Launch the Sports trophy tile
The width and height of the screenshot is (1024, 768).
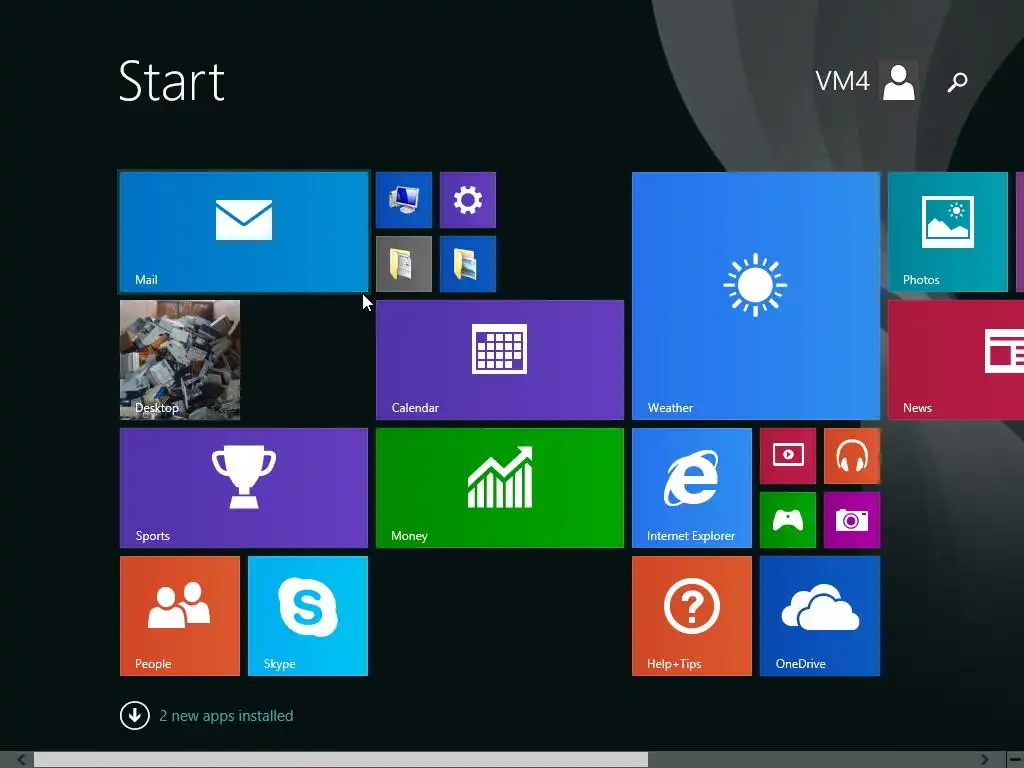tap(244, 488)
